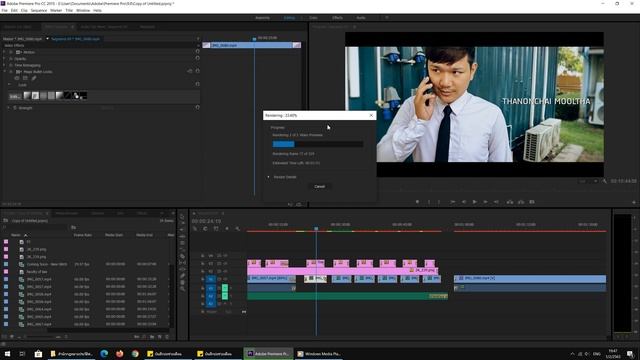Click the Lift button in Program monitor
640x360 pixels.
point(510,202)
